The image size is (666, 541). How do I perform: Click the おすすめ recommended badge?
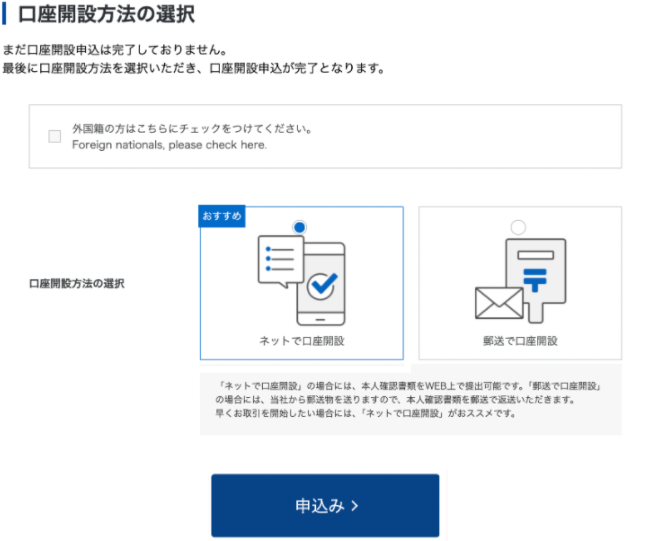(222, 217)
